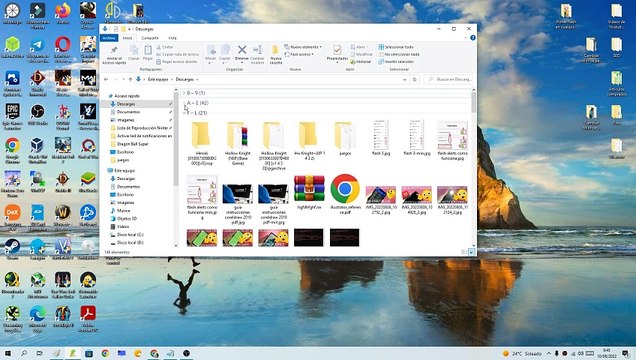The image size is (636, 360).
Task: Open the address bar history dropdown
Action: point(404,80)
